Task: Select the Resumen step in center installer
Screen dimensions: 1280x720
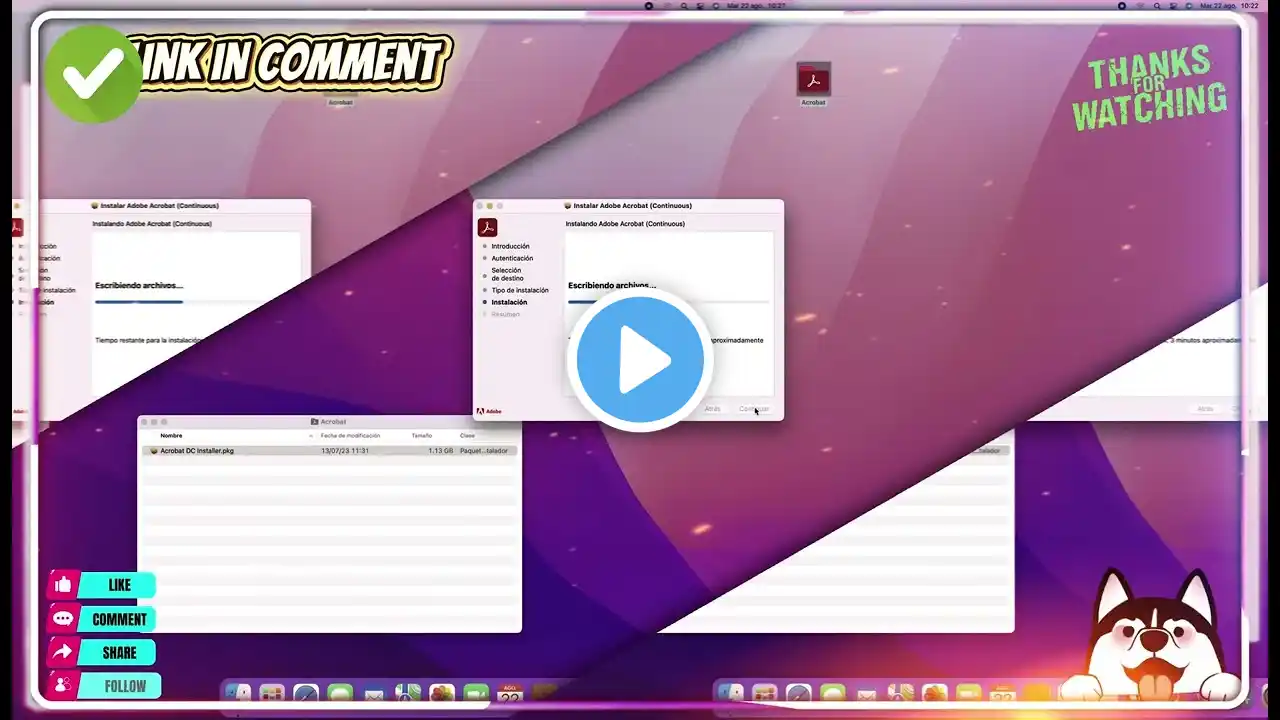Action: pos(505,314)
